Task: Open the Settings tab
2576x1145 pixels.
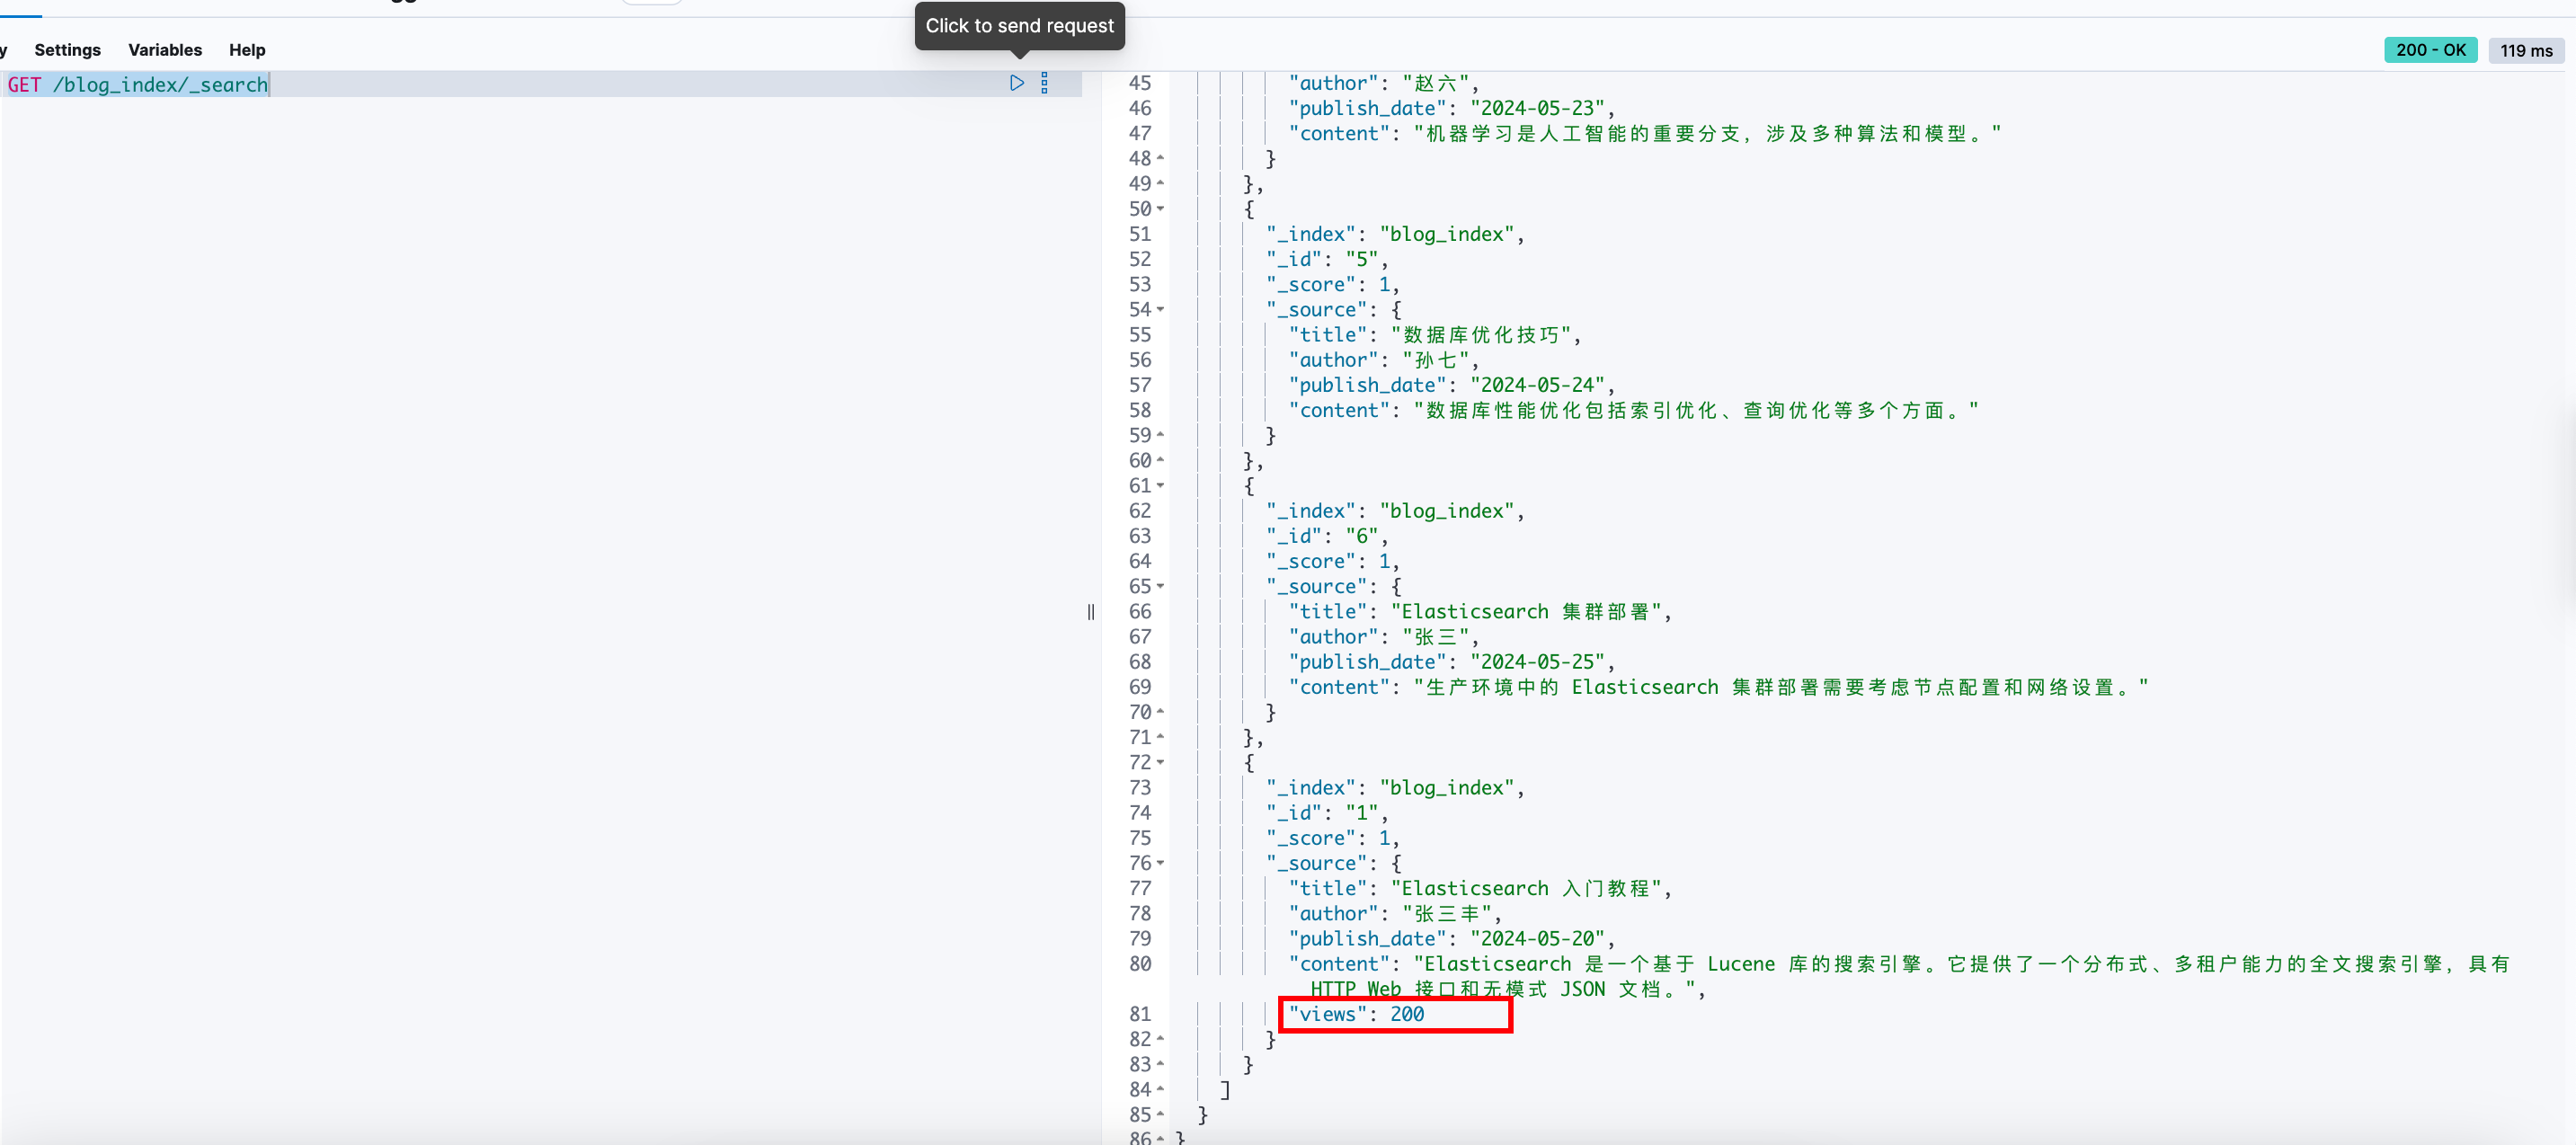Action: [67, 50]
